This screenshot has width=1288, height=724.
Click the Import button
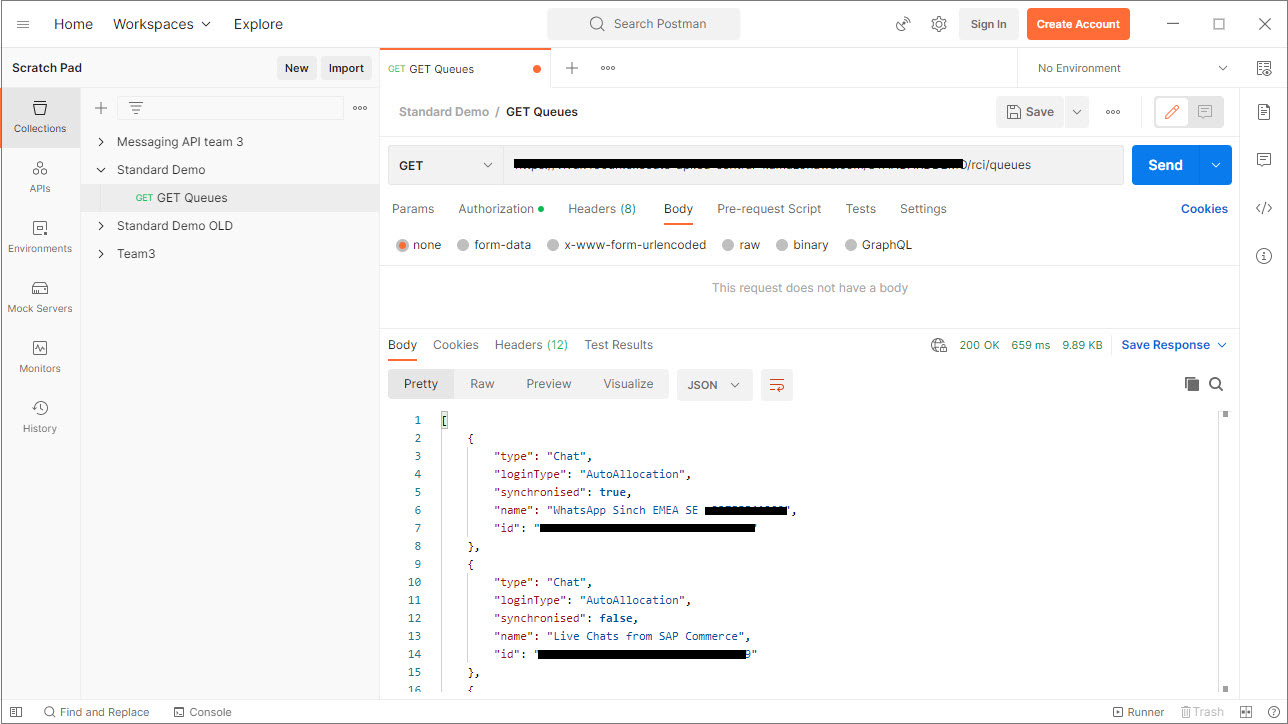346,68
